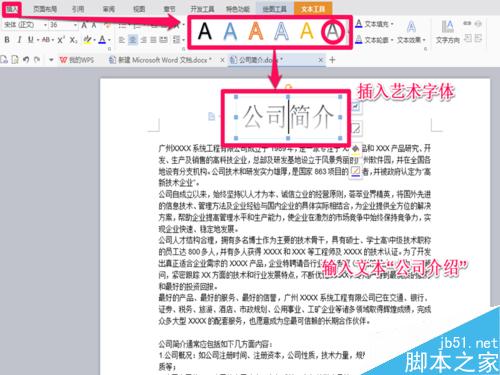Apply superscript formatting

tap(61, 40)
